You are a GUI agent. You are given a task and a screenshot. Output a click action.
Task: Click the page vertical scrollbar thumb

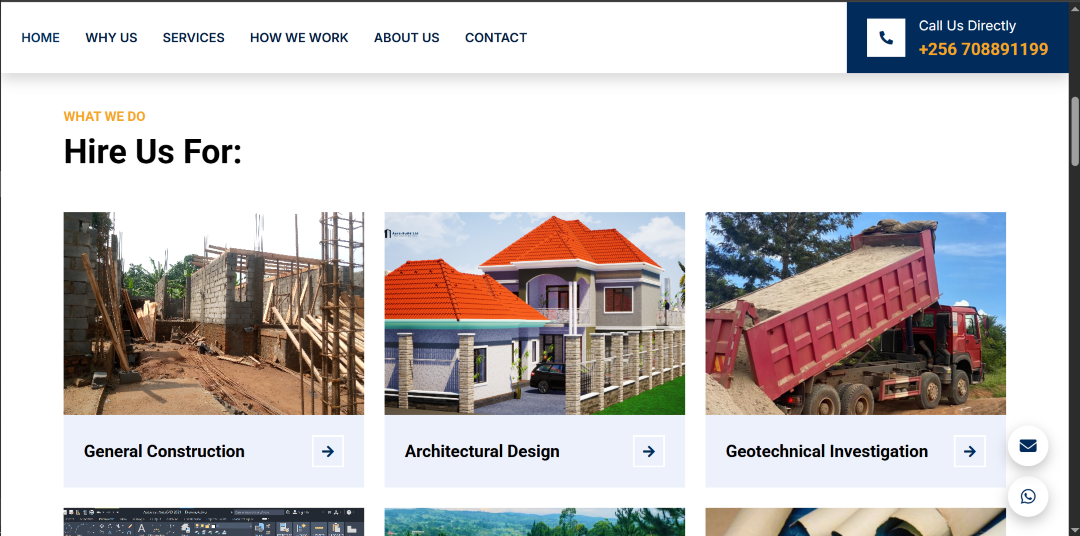1074,131
